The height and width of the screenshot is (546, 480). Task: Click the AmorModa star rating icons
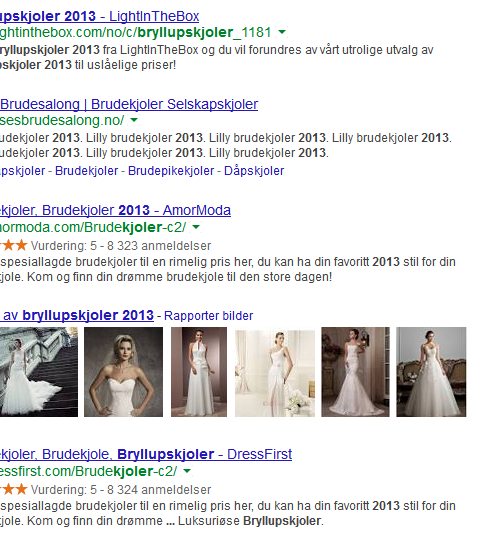[x=14, y=245]
